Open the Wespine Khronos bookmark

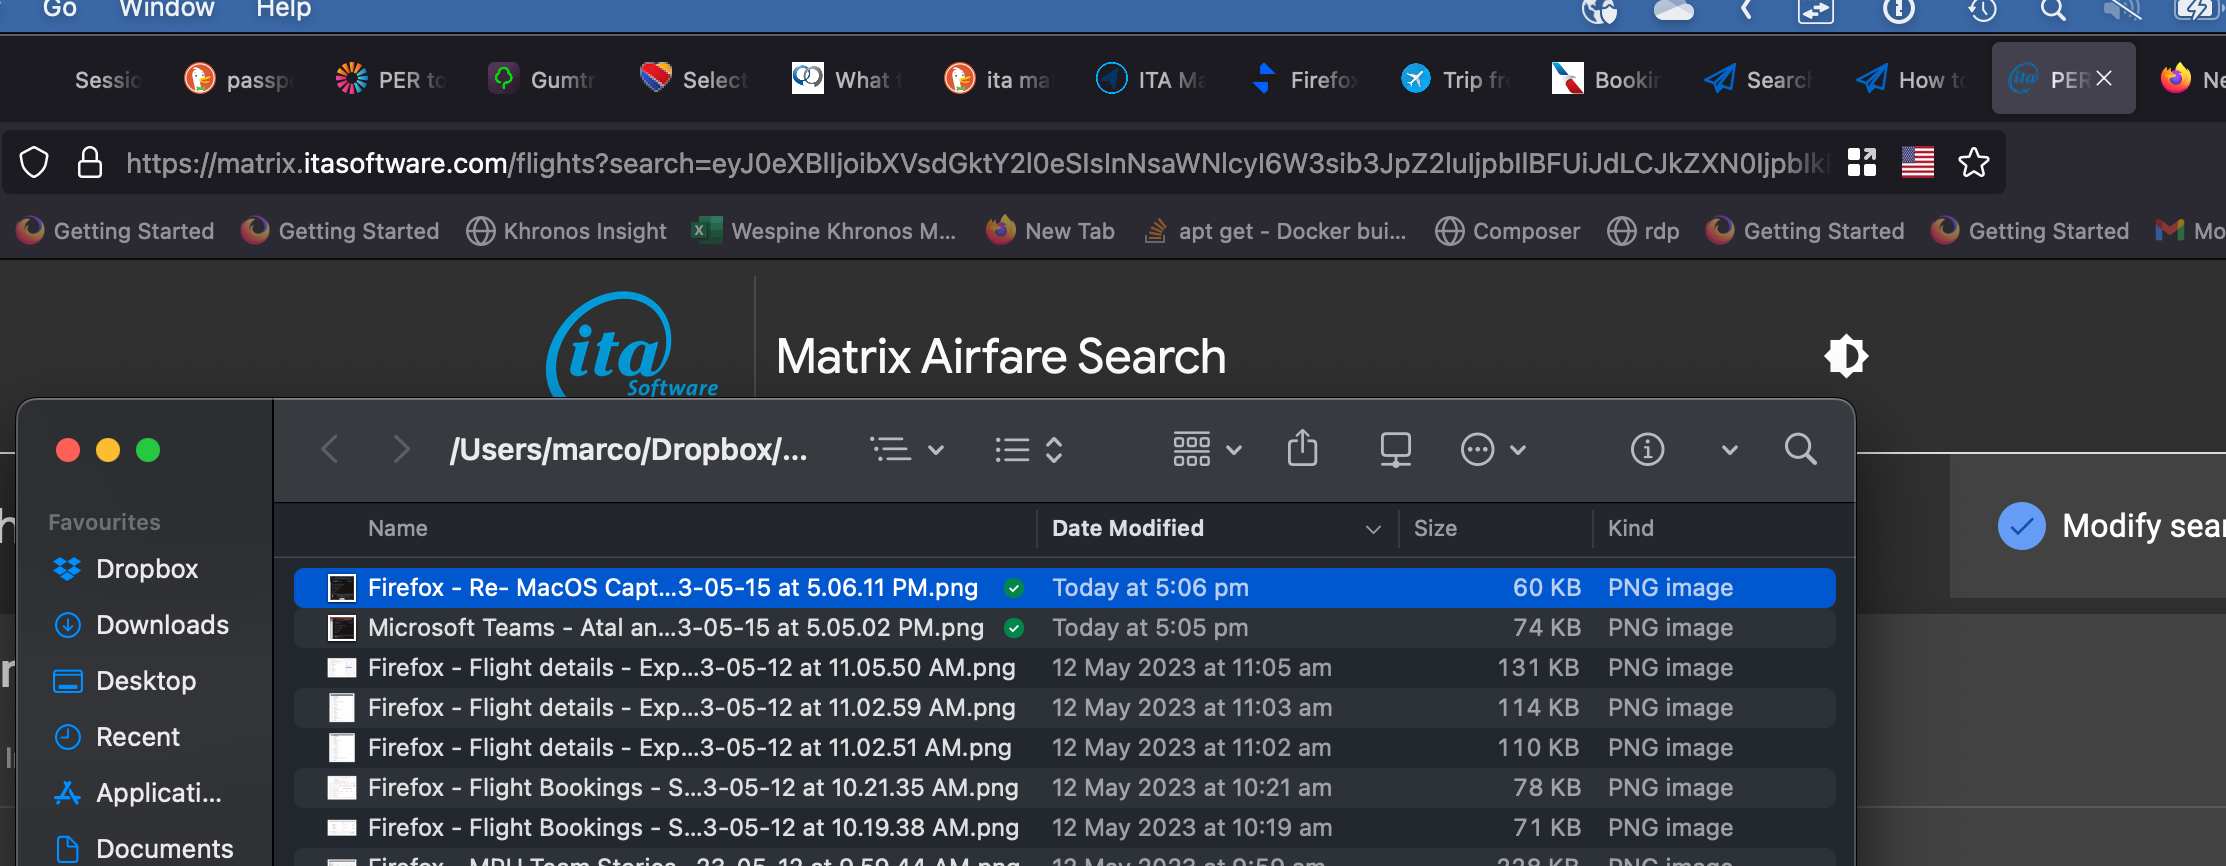[825, 231]
